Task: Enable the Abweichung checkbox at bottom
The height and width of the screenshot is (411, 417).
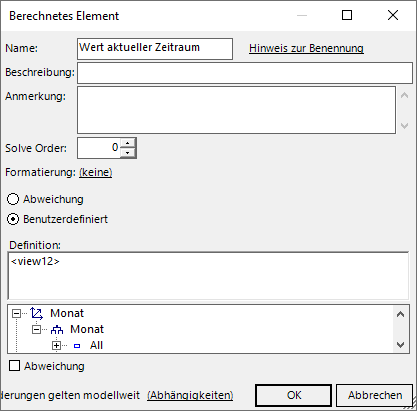Action: [x=15, y=366]
